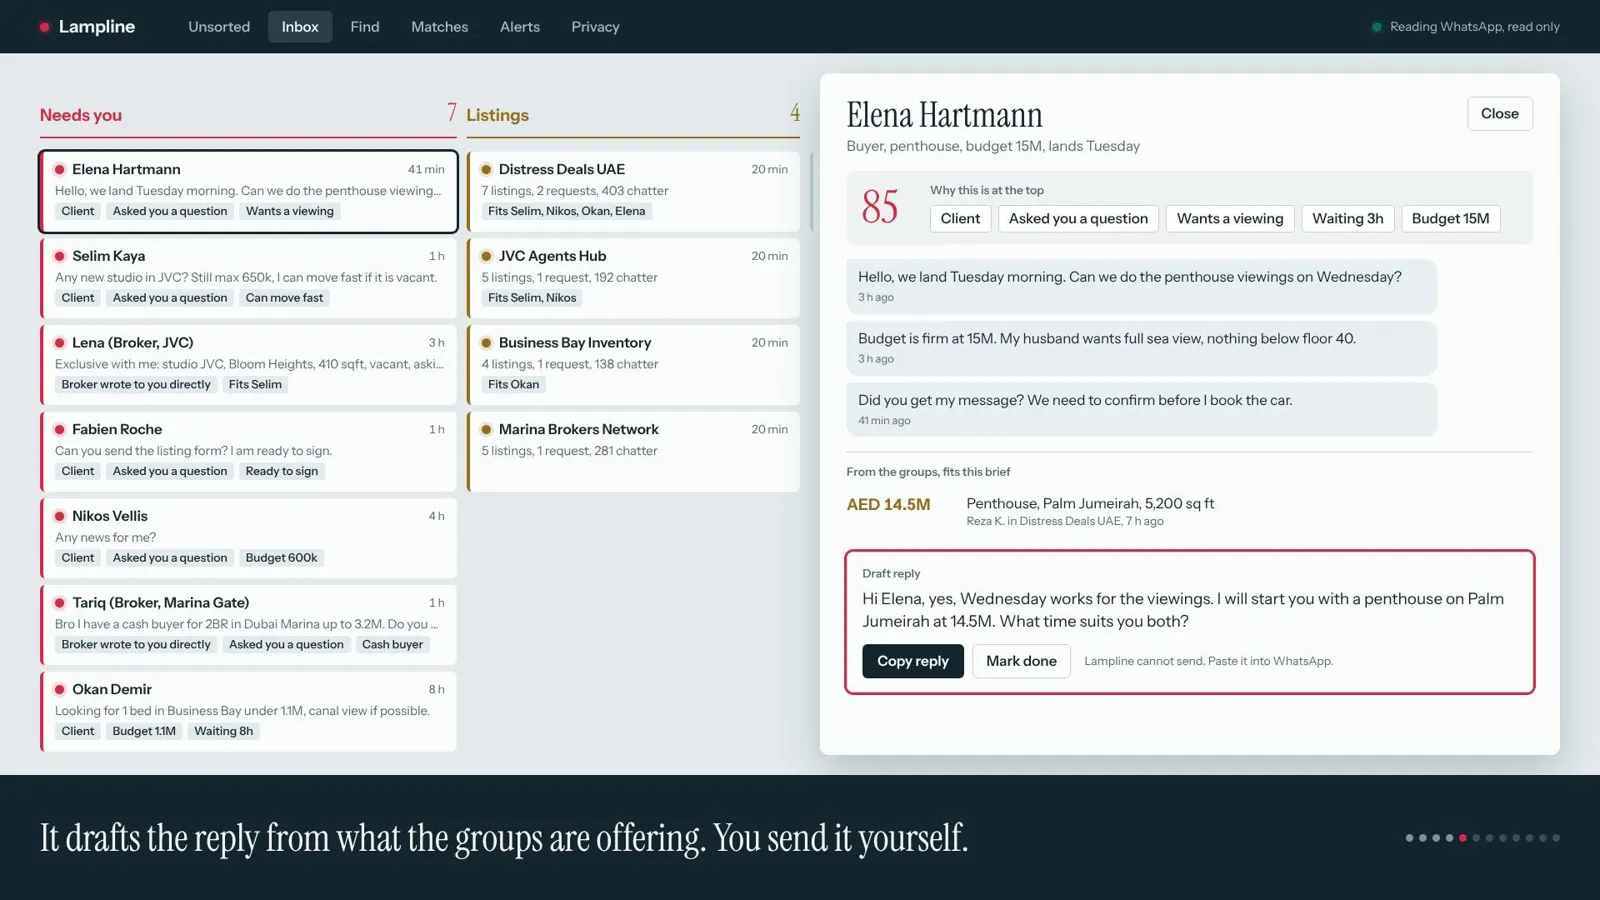Click the 'Asked you a question' tag in detail panel
The width and height of the screenshot is (1600, 900).
point(1078,219)
